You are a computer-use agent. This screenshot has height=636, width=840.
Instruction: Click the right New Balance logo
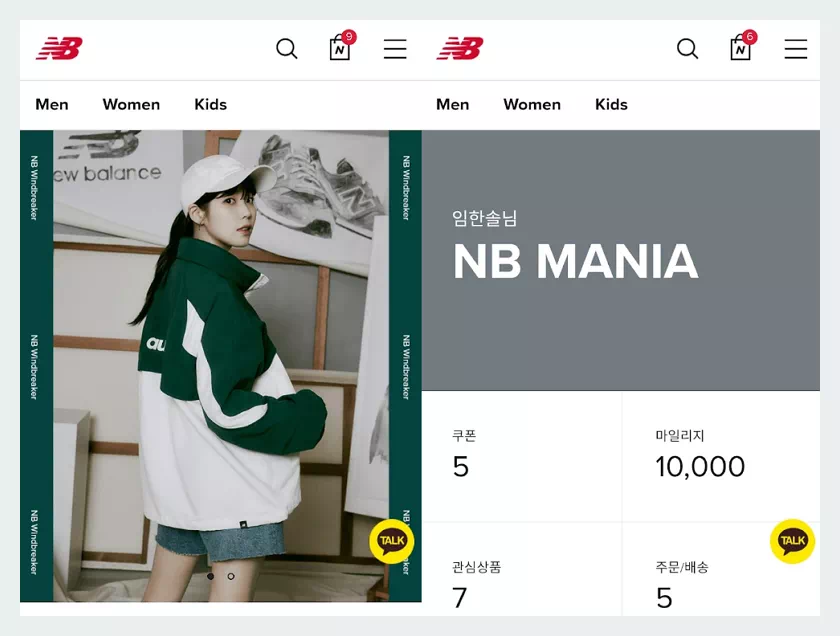point(460,47)
